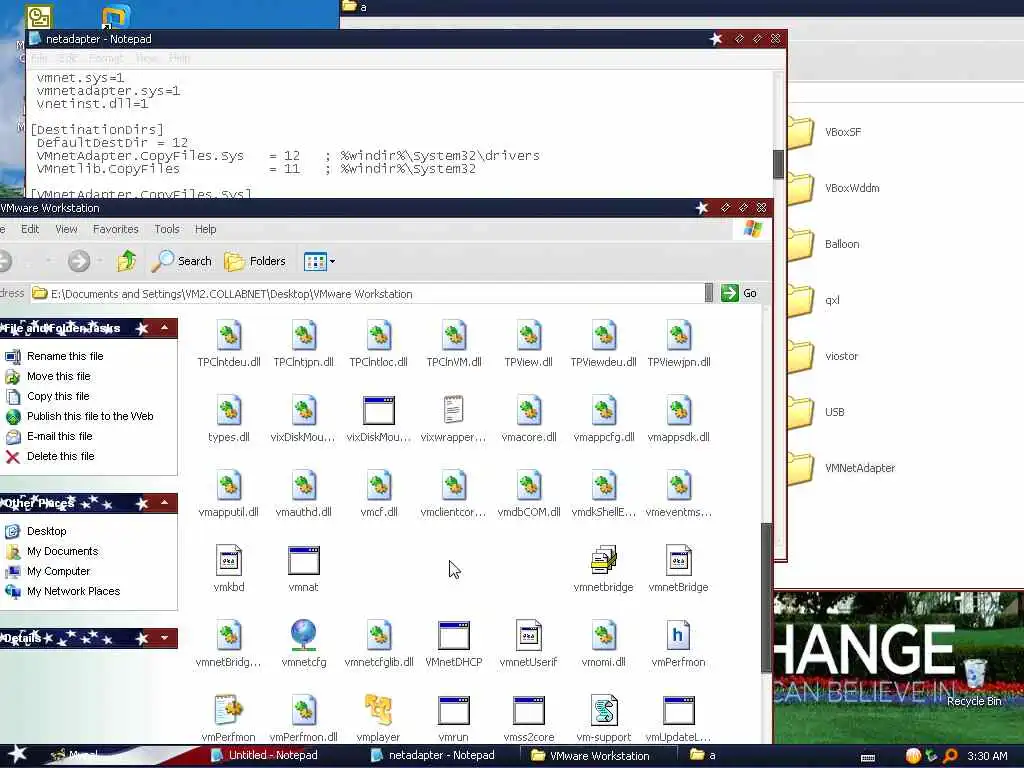Image resolution: width=1024 pixels, height=768 pixels.
Task: Click the Notepad vertical scrollbar thumb
Action: (778, 163)
